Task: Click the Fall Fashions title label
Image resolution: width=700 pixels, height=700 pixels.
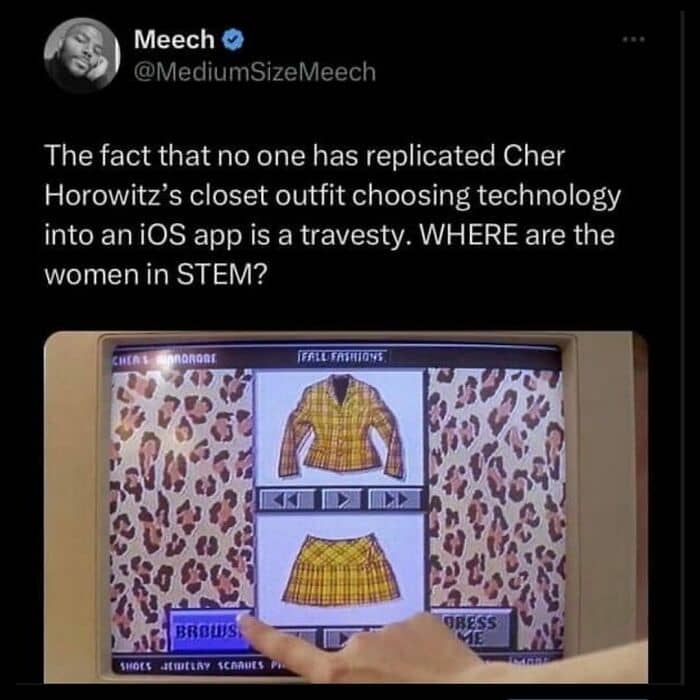Action: pyautogui.click(x=342, y=357)
